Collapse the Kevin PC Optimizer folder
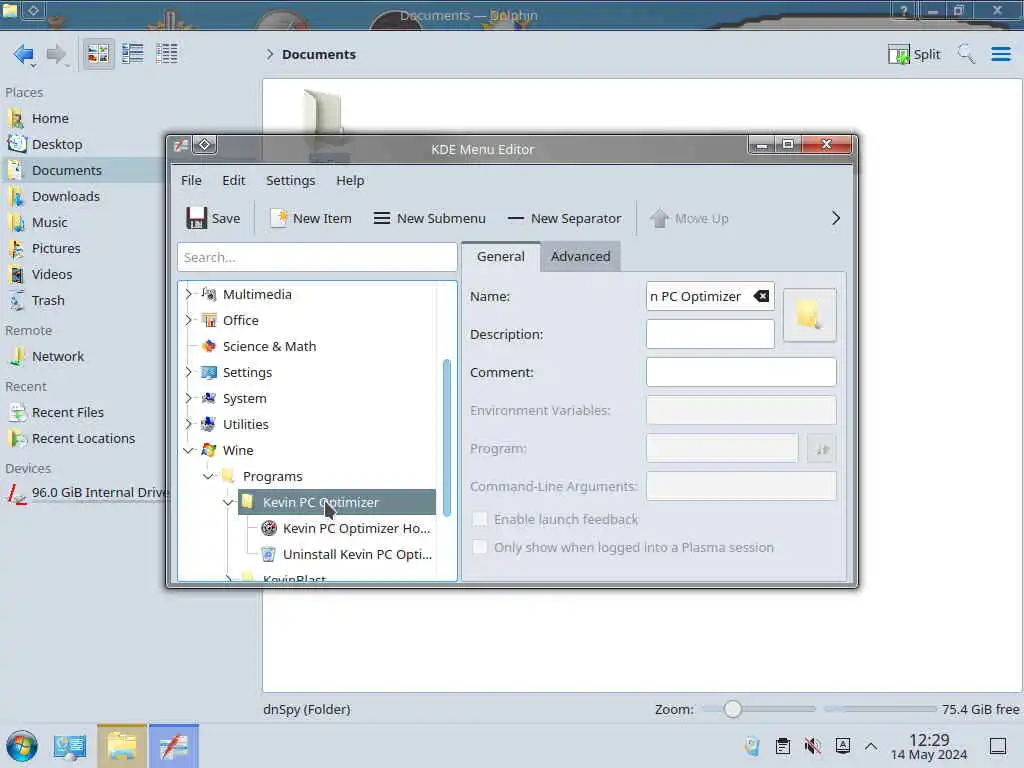The image size is (1024, 768). click(x=228, y=502)
